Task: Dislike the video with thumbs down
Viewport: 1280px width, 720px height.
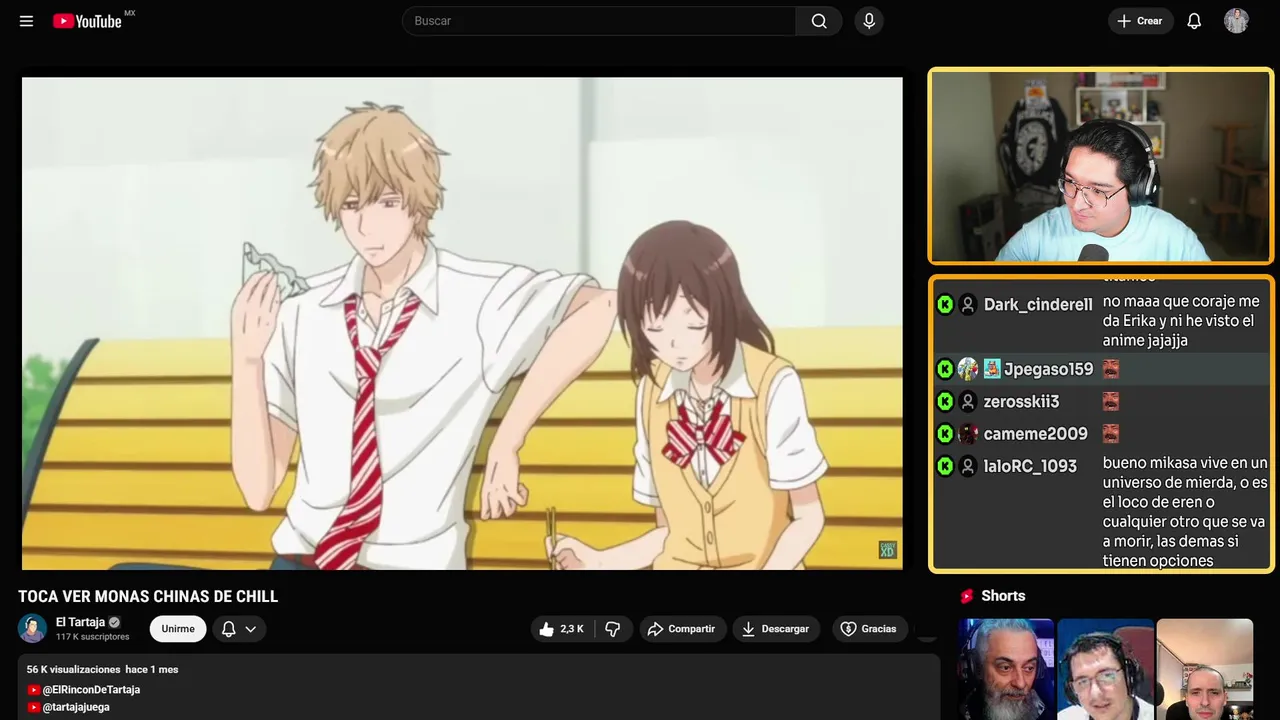Action: [x=613, y=629]
